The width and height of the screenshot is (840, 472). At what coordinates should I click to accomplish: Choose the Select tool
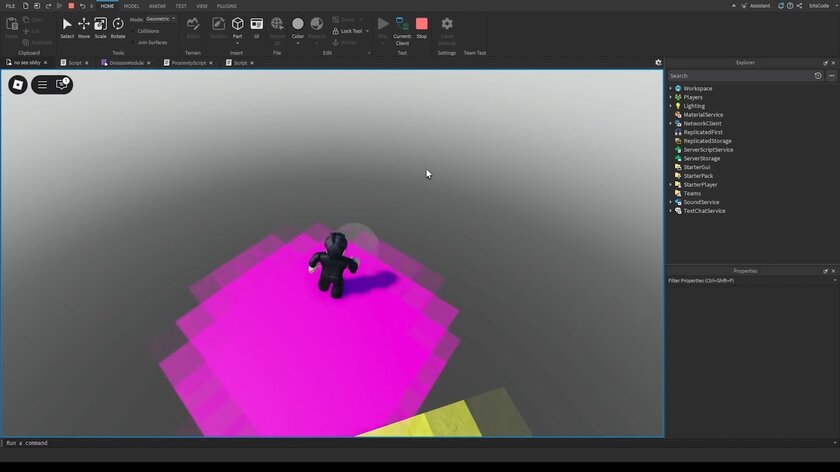tap(67, 28)
